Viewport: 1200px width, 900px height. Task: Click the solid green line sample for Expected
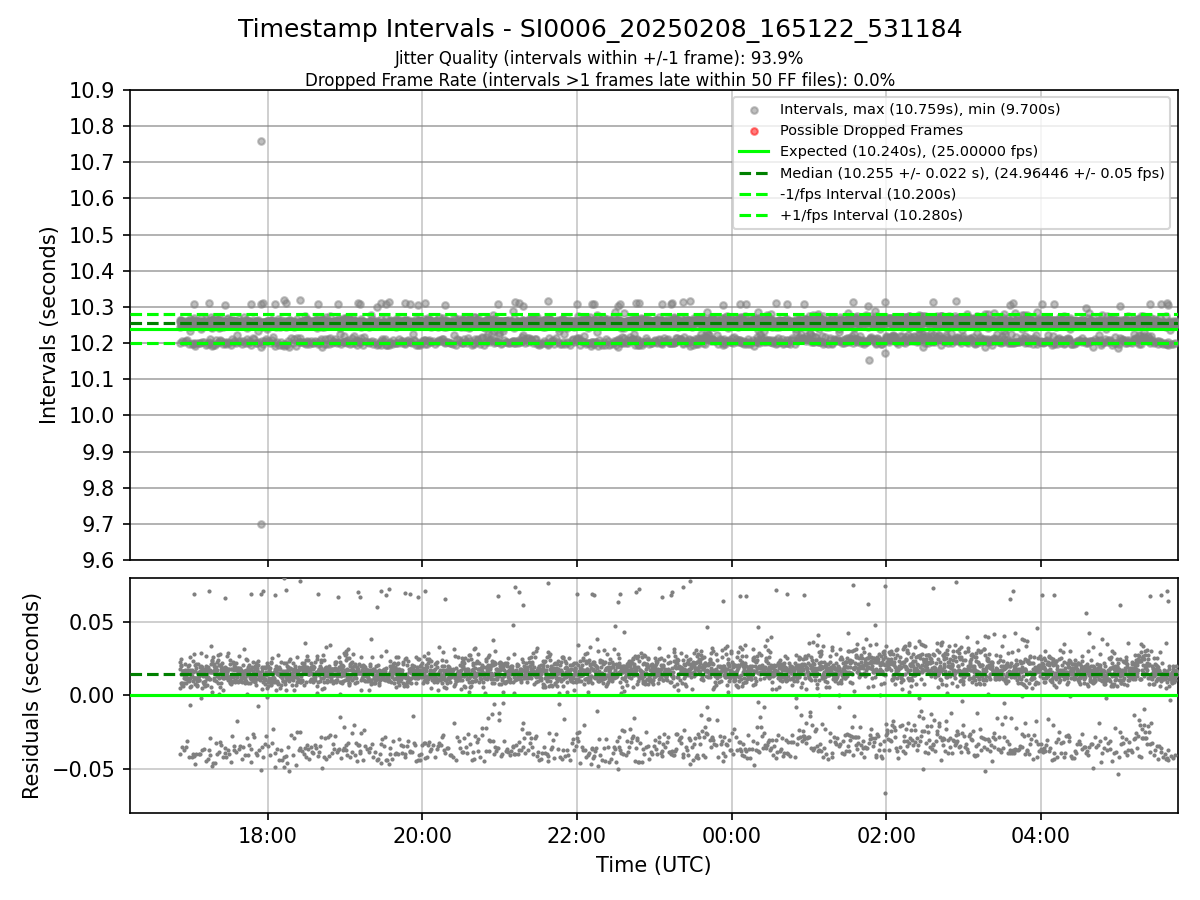(x=755, y=152)
